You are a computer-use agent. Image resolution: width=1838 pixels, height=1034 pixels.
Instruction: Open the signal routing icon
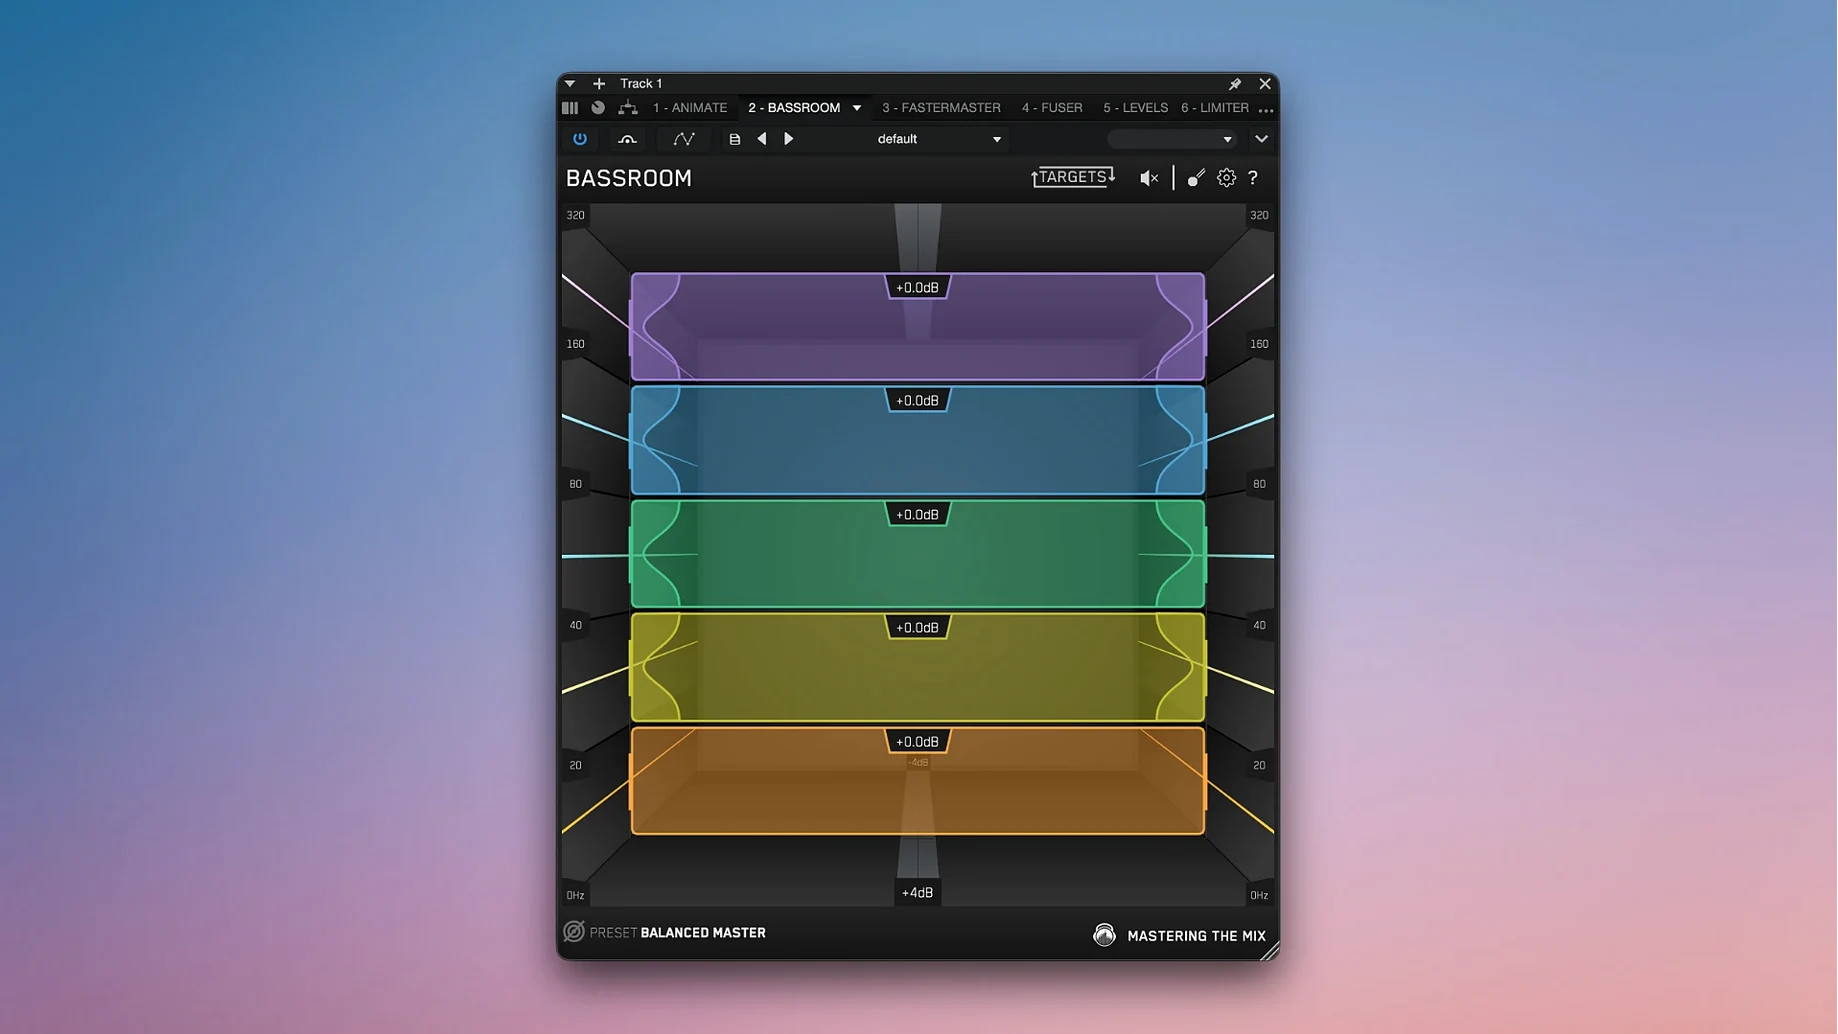[628, 108]
